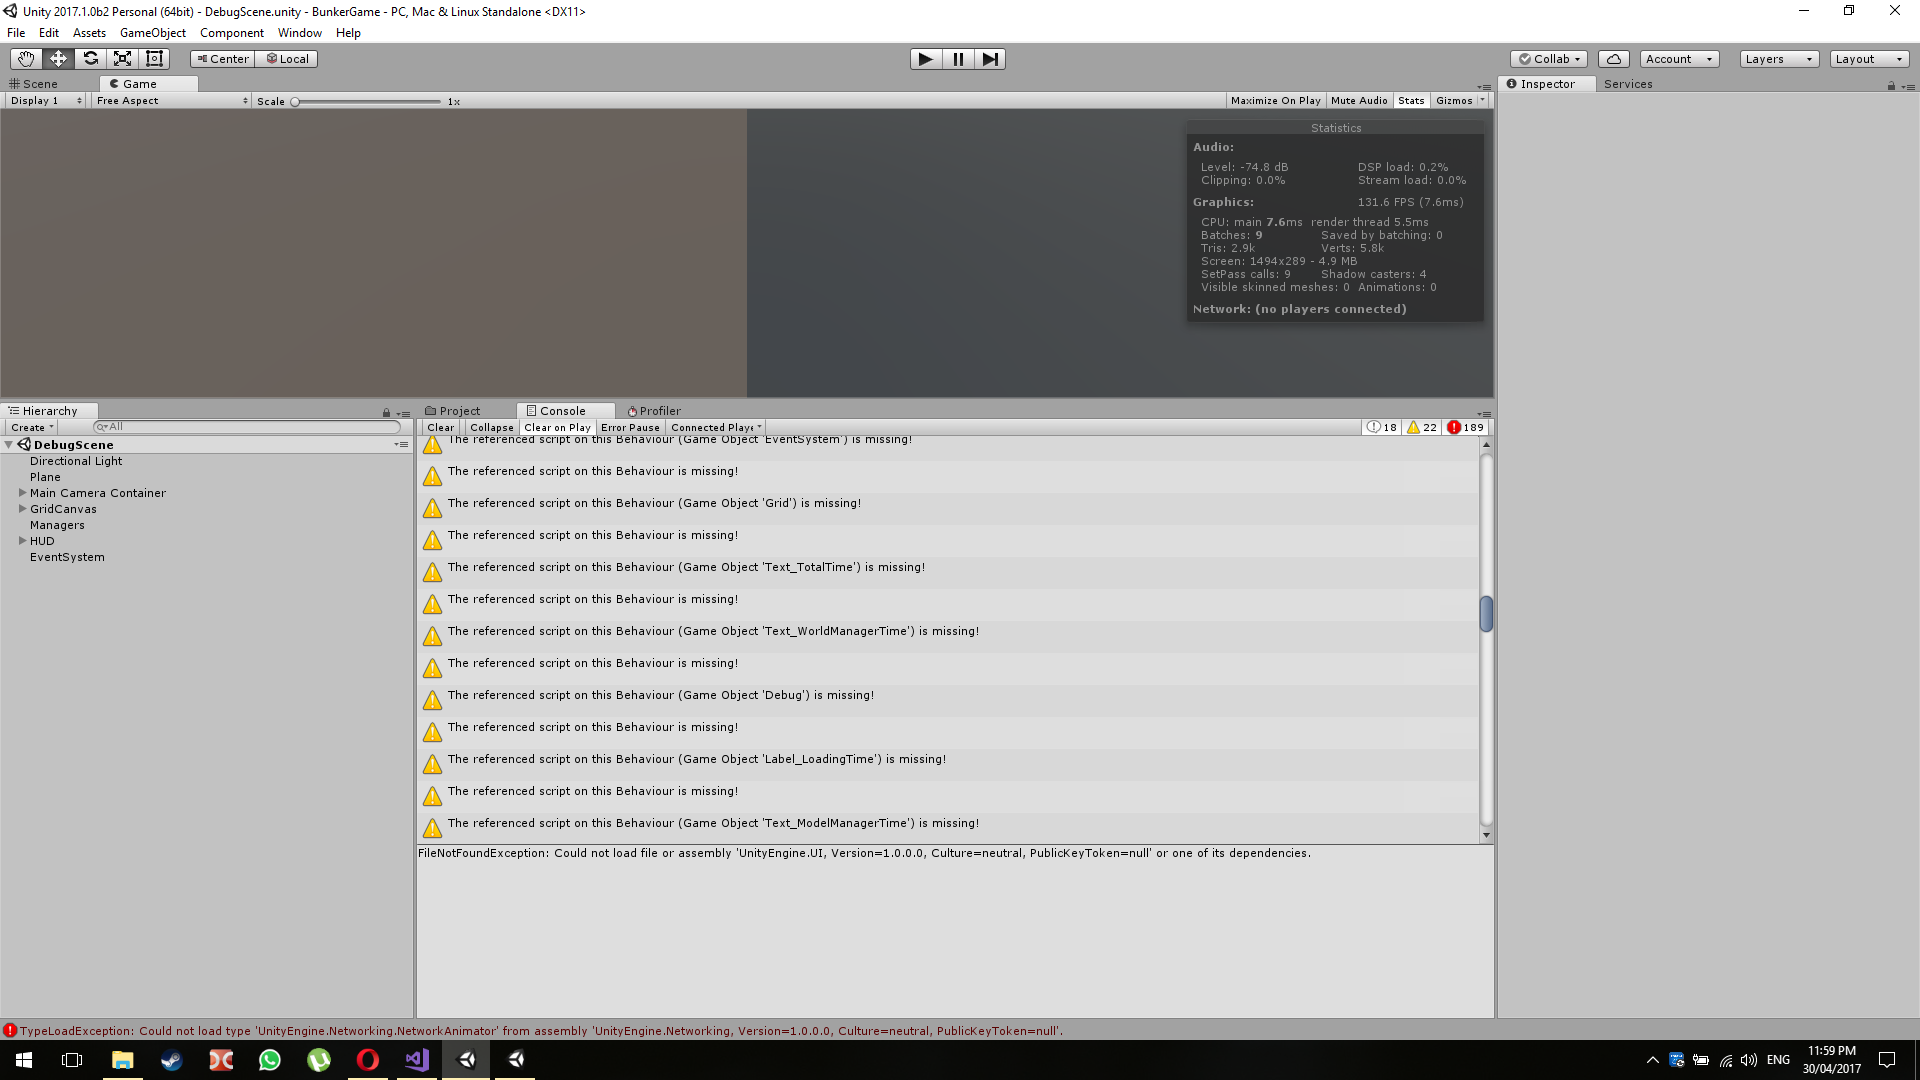1920x1080 pixels.
Task: Switch to the Profiler tab
Action: pos(659,410)
